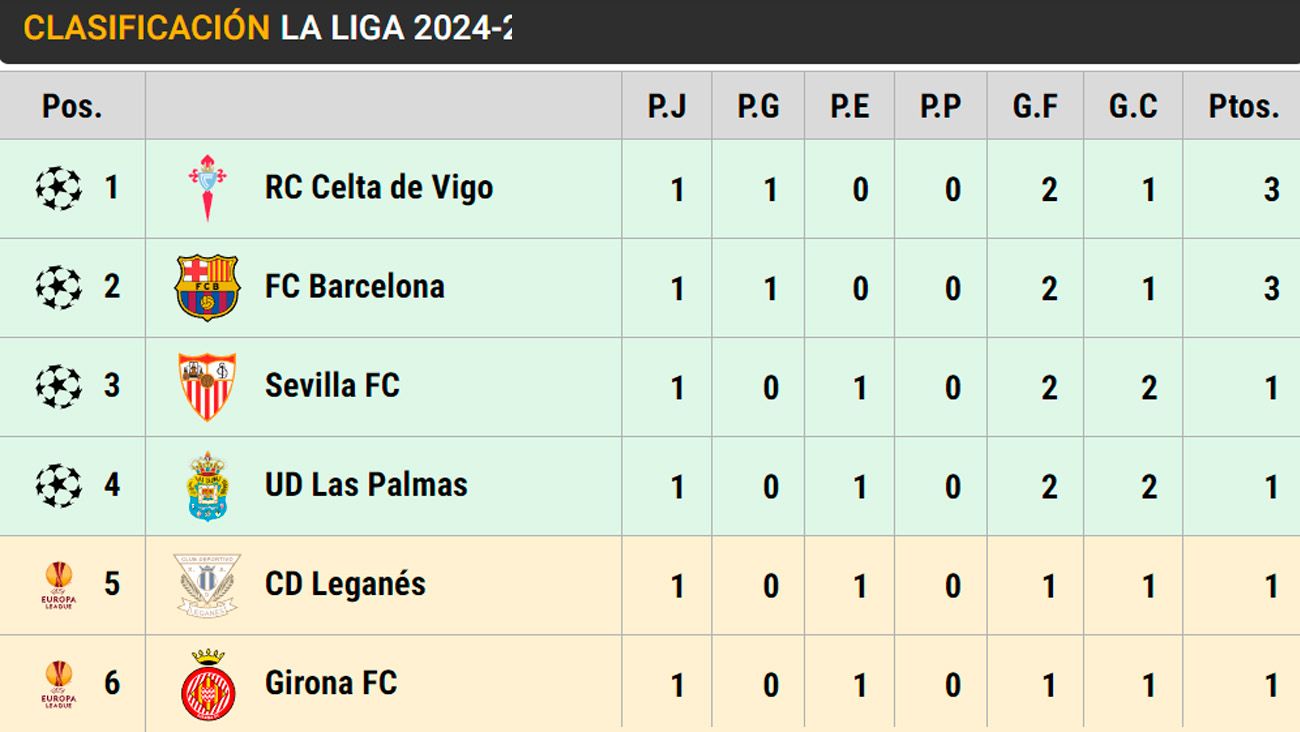The width and height of the screenshot is (1300, 732).
Task: Click the Sevilla FC crest icon
Action: coord(207,386)
